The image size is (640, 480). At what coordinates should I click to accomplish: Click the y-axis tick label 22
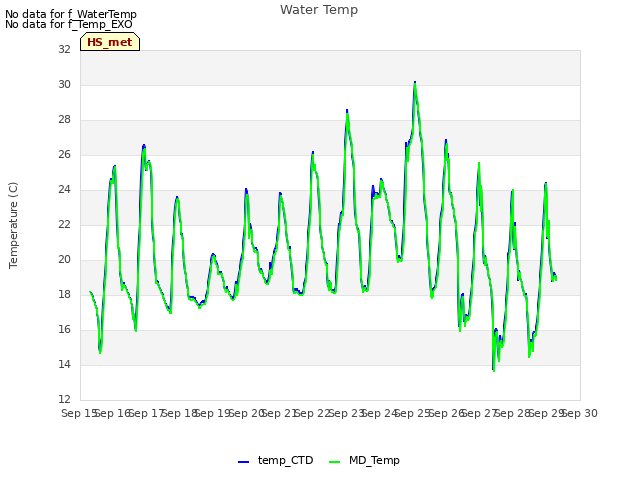point(64,224)
